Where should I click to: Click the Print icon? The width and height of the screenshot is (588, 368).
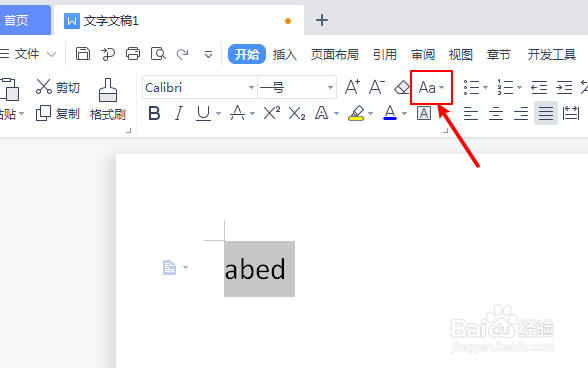[133, 54]
